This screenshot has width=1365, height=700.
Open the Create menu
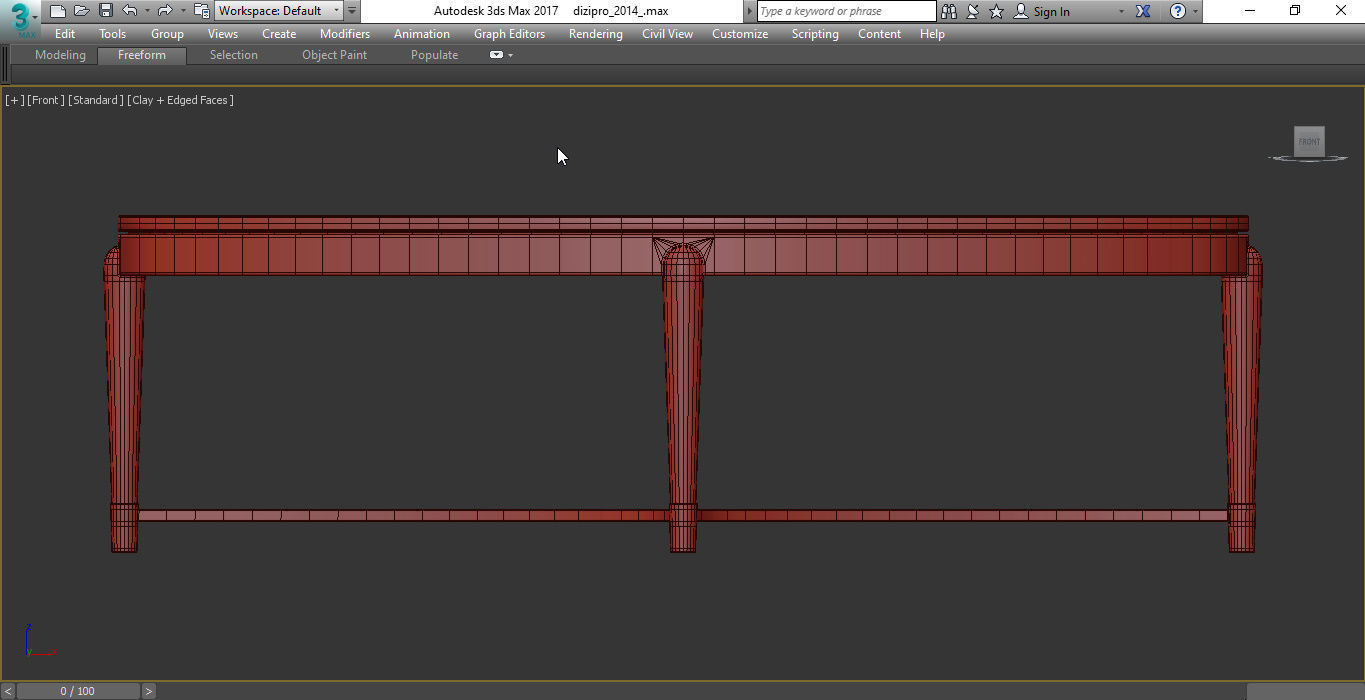point(279,34)
